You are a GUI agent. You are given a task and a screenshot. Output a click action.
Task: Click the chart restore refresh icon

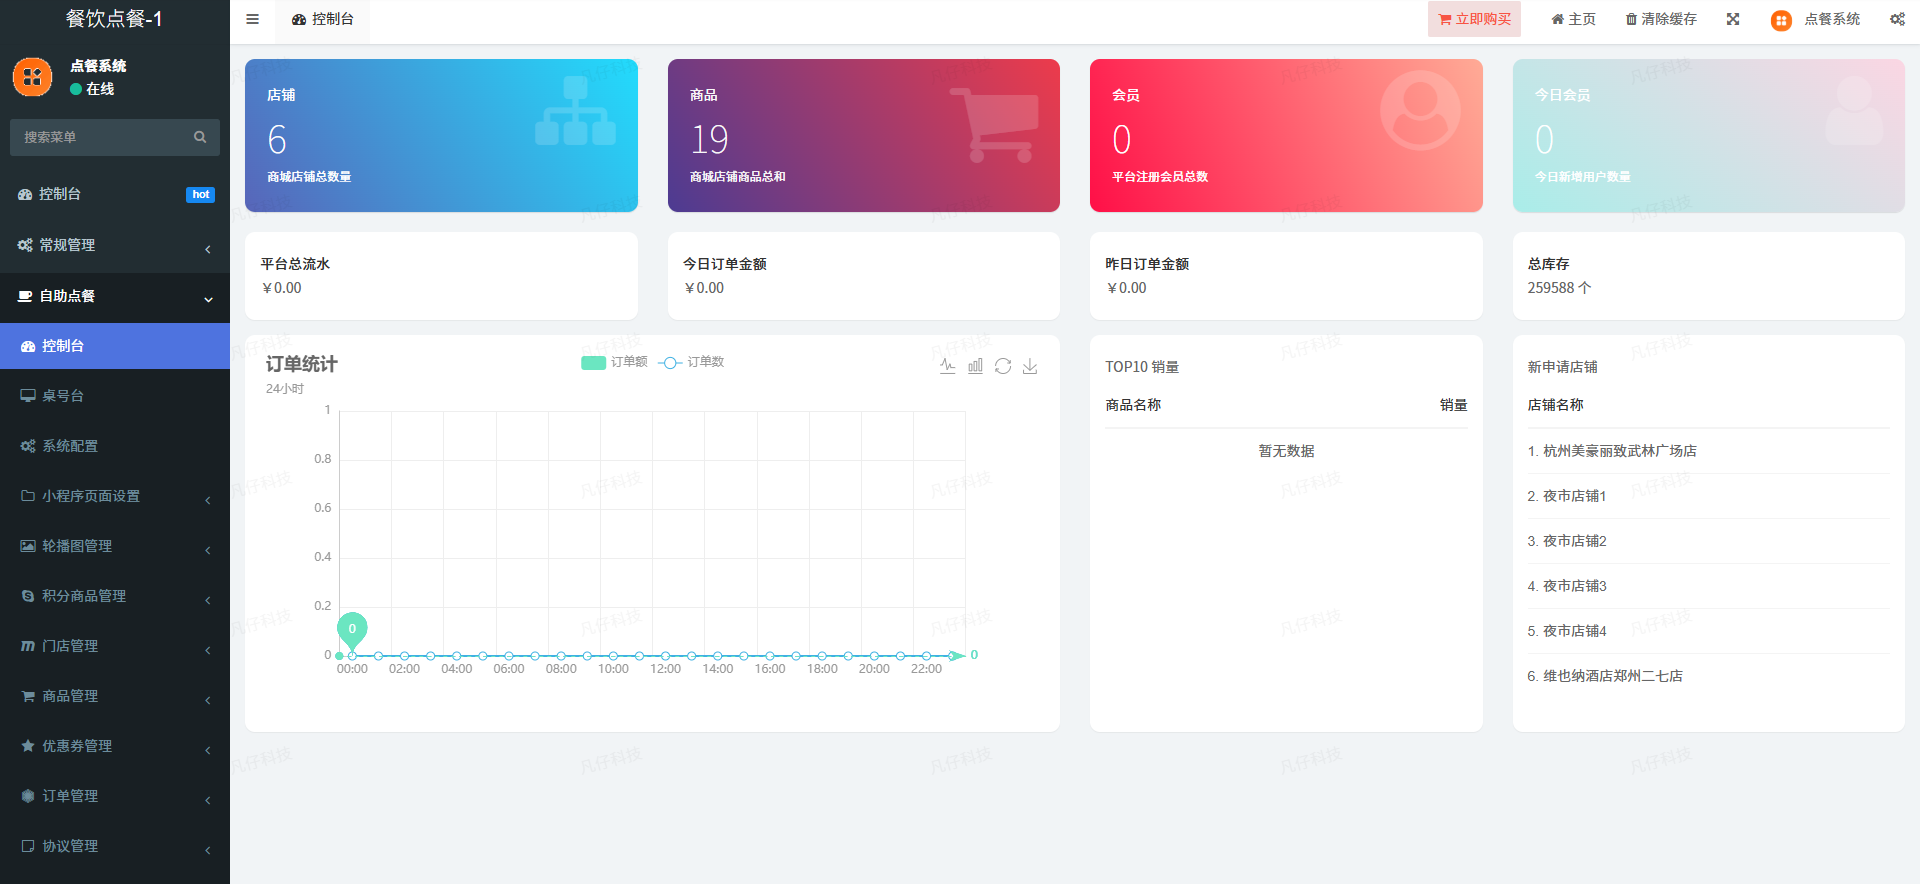point(1003,366)
